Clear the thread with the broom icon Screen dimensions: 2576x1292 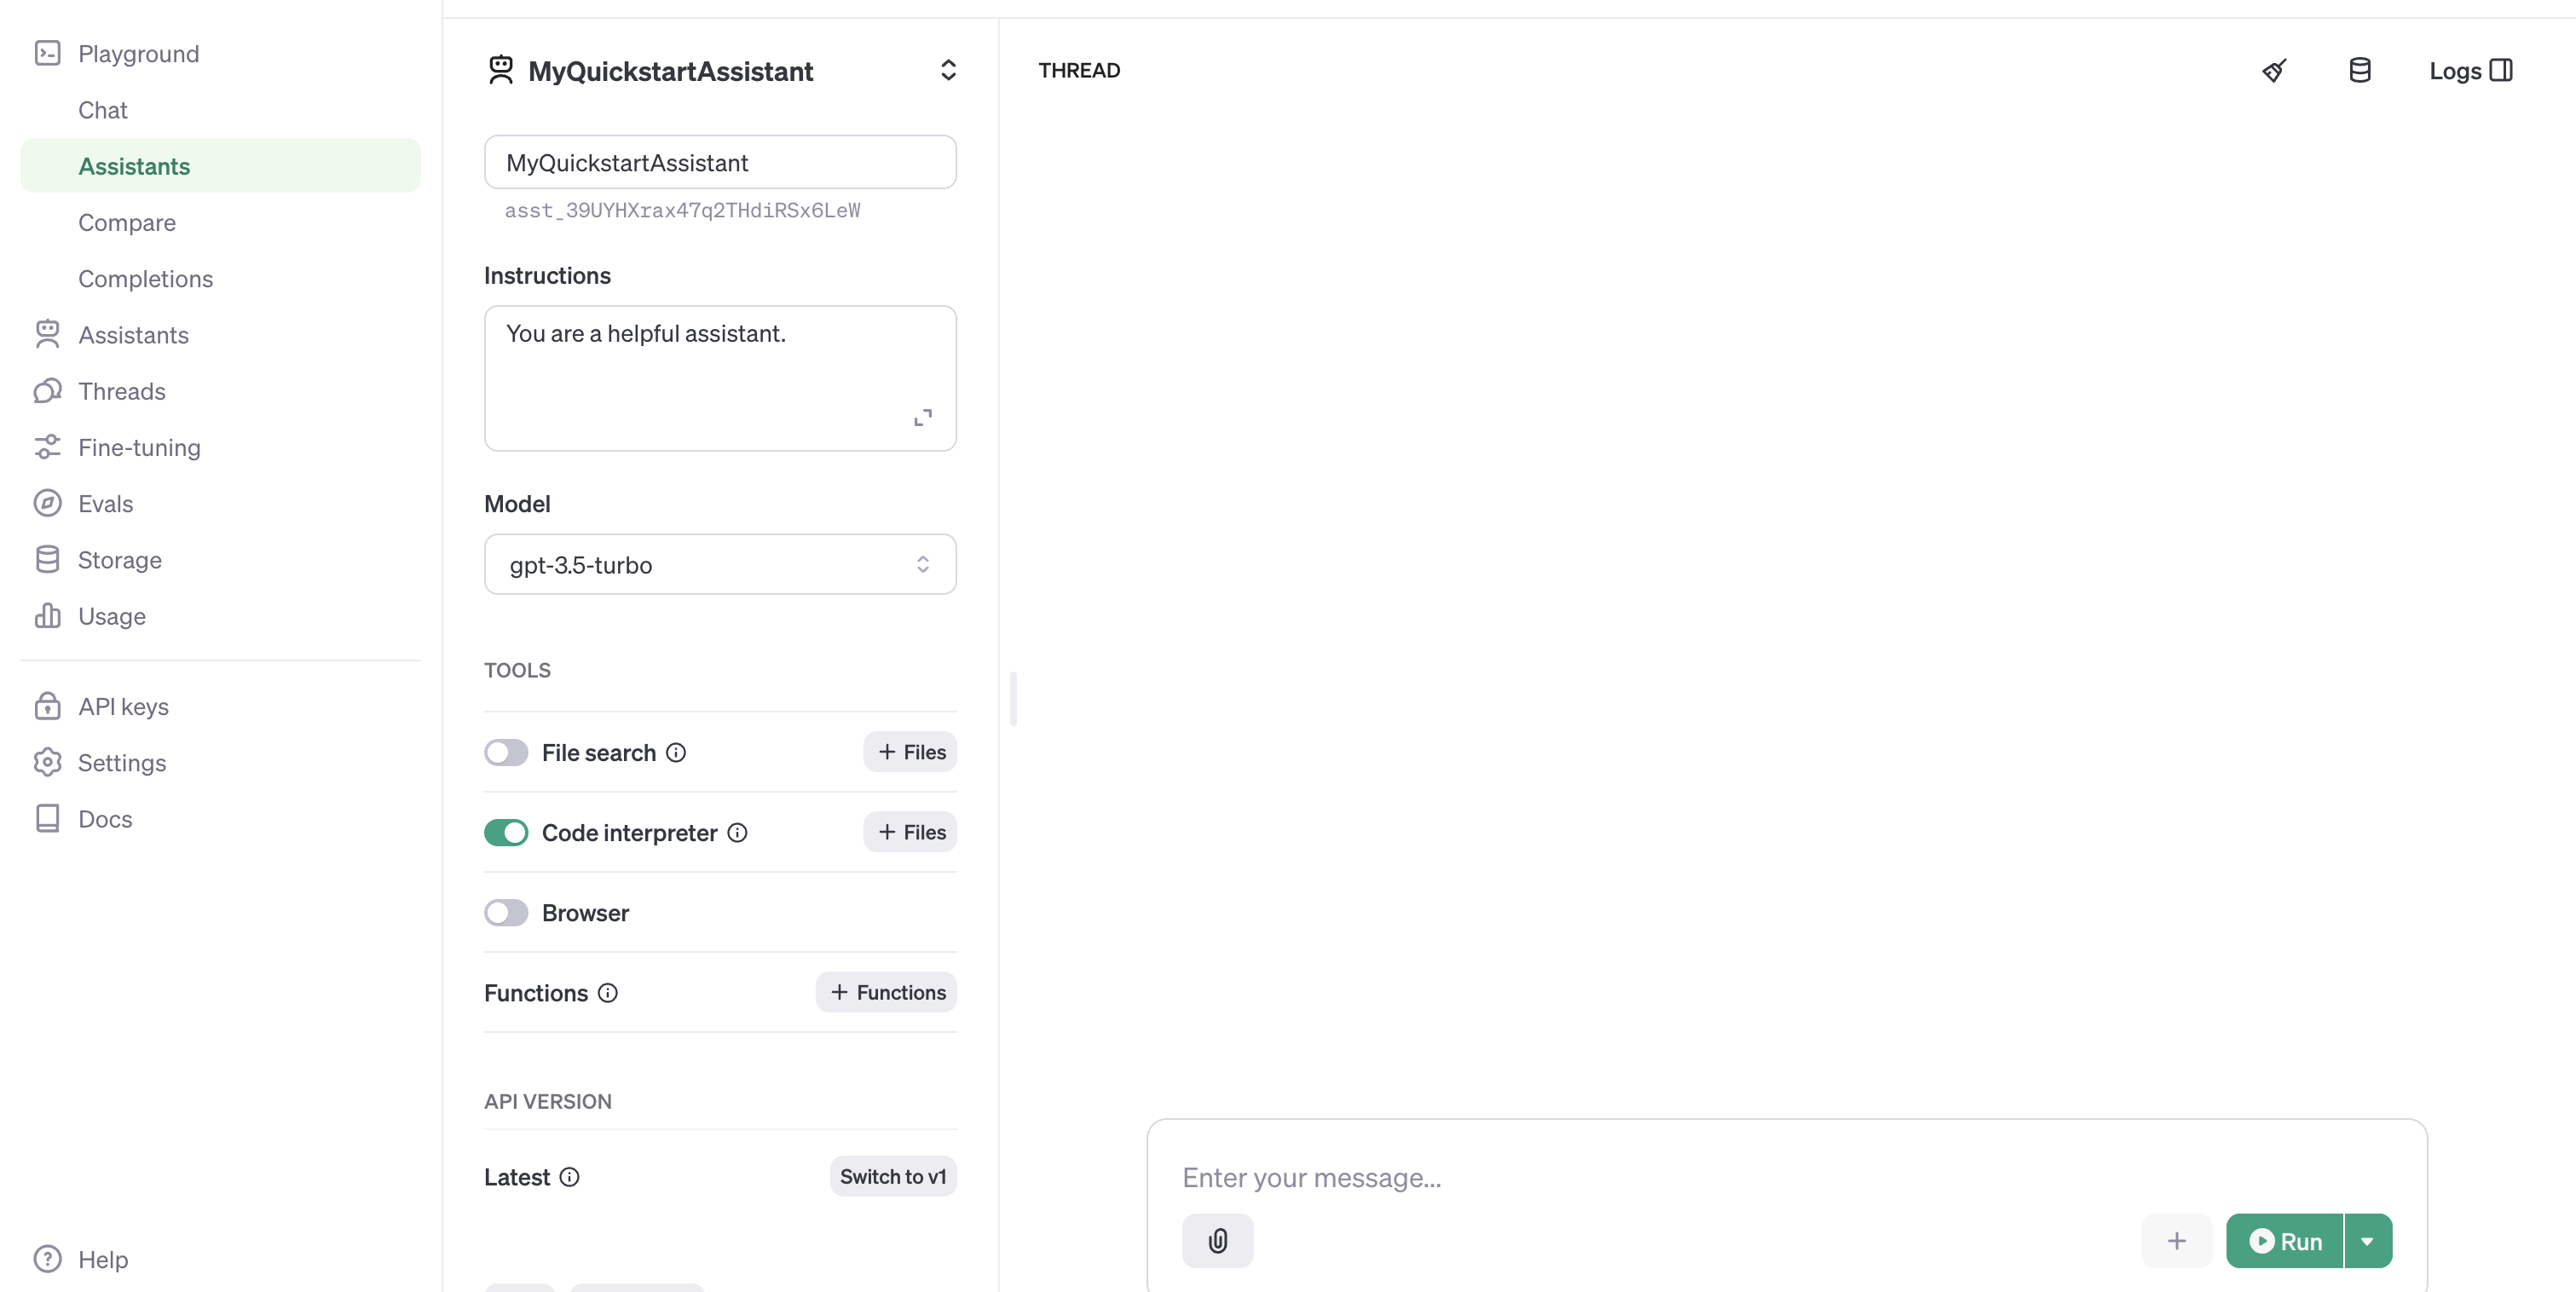coord(2274,70)
